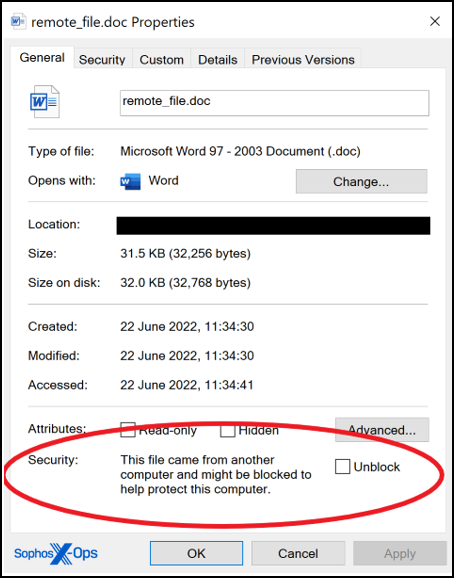Screen dimensions: 454x578
Task: Open Advanced... attributes
Action: click(382, 430)
